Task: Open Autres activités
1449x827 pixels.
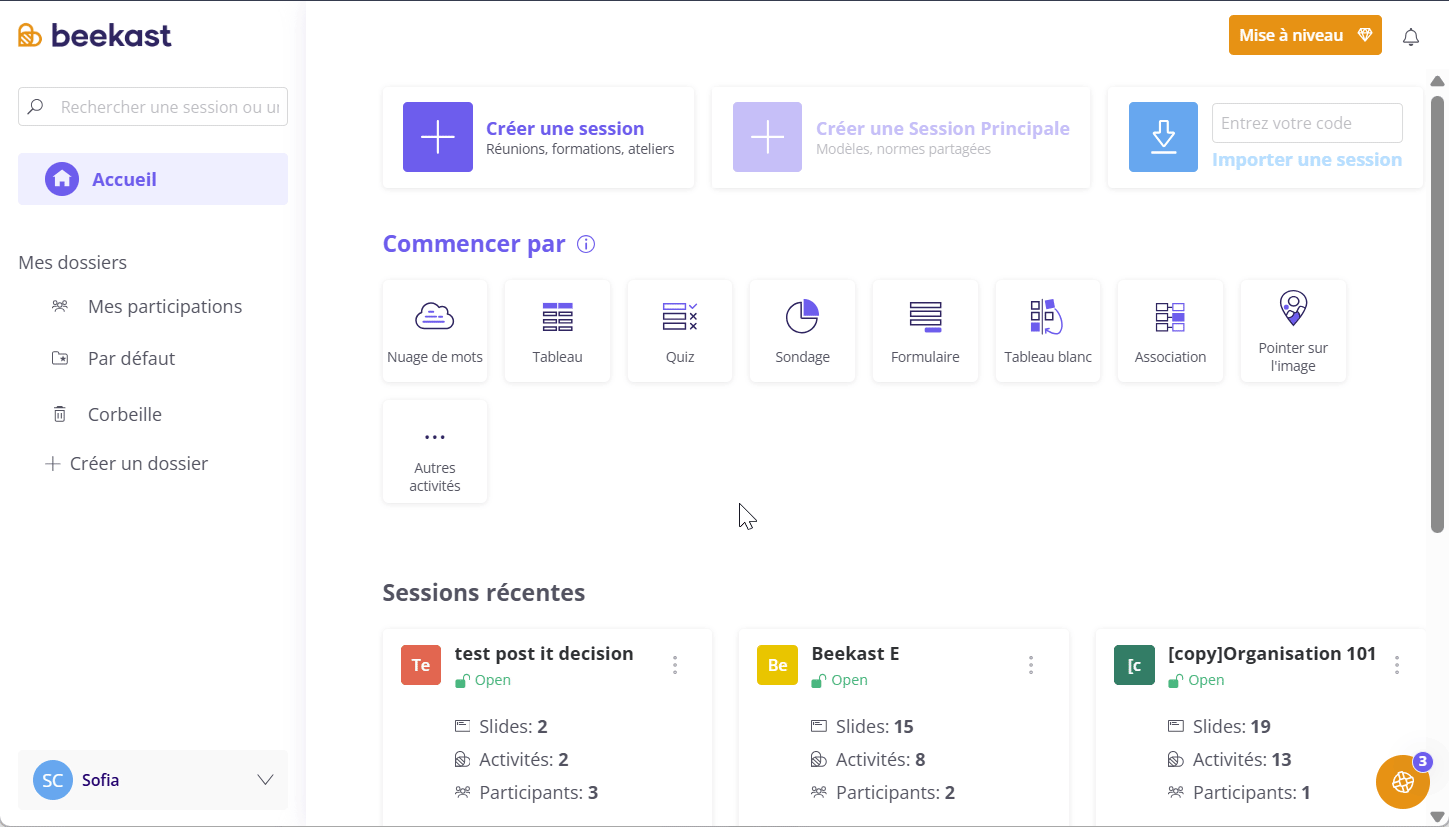Action: 435,452
